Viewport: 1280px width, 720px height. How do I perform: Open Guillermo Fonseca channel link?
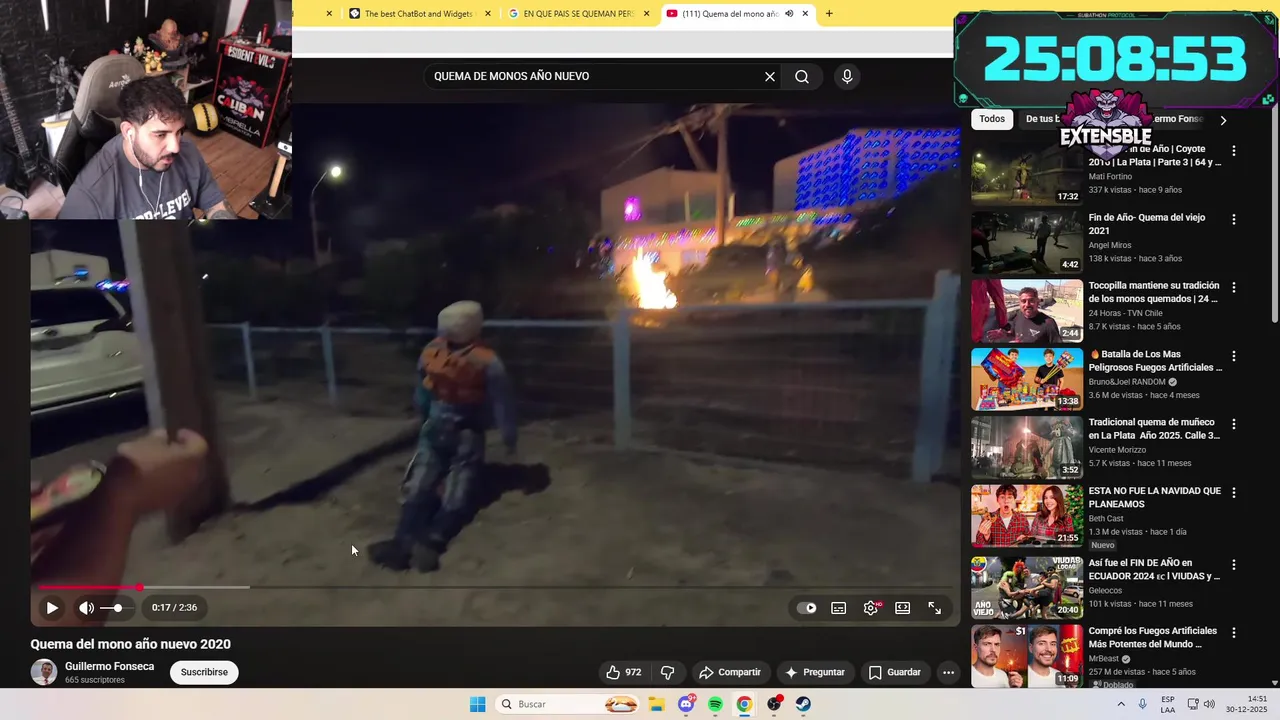[x=110, y=666]
